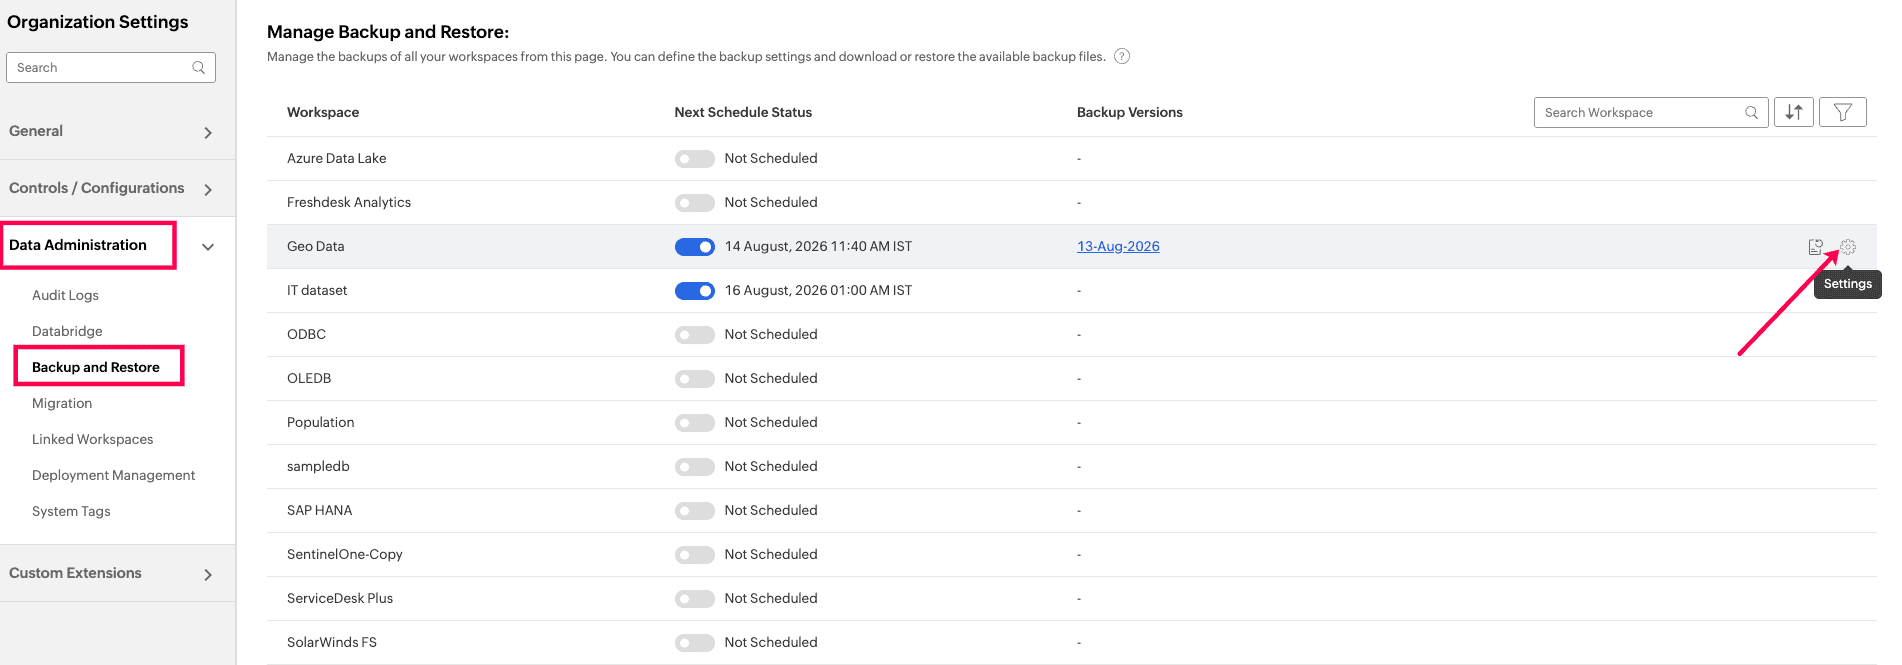The height and width of the screenshot is (665, 1902).
Task: Expand Controls / Configurations chevron
Action: pyautogui.click(x=208, y=189)
